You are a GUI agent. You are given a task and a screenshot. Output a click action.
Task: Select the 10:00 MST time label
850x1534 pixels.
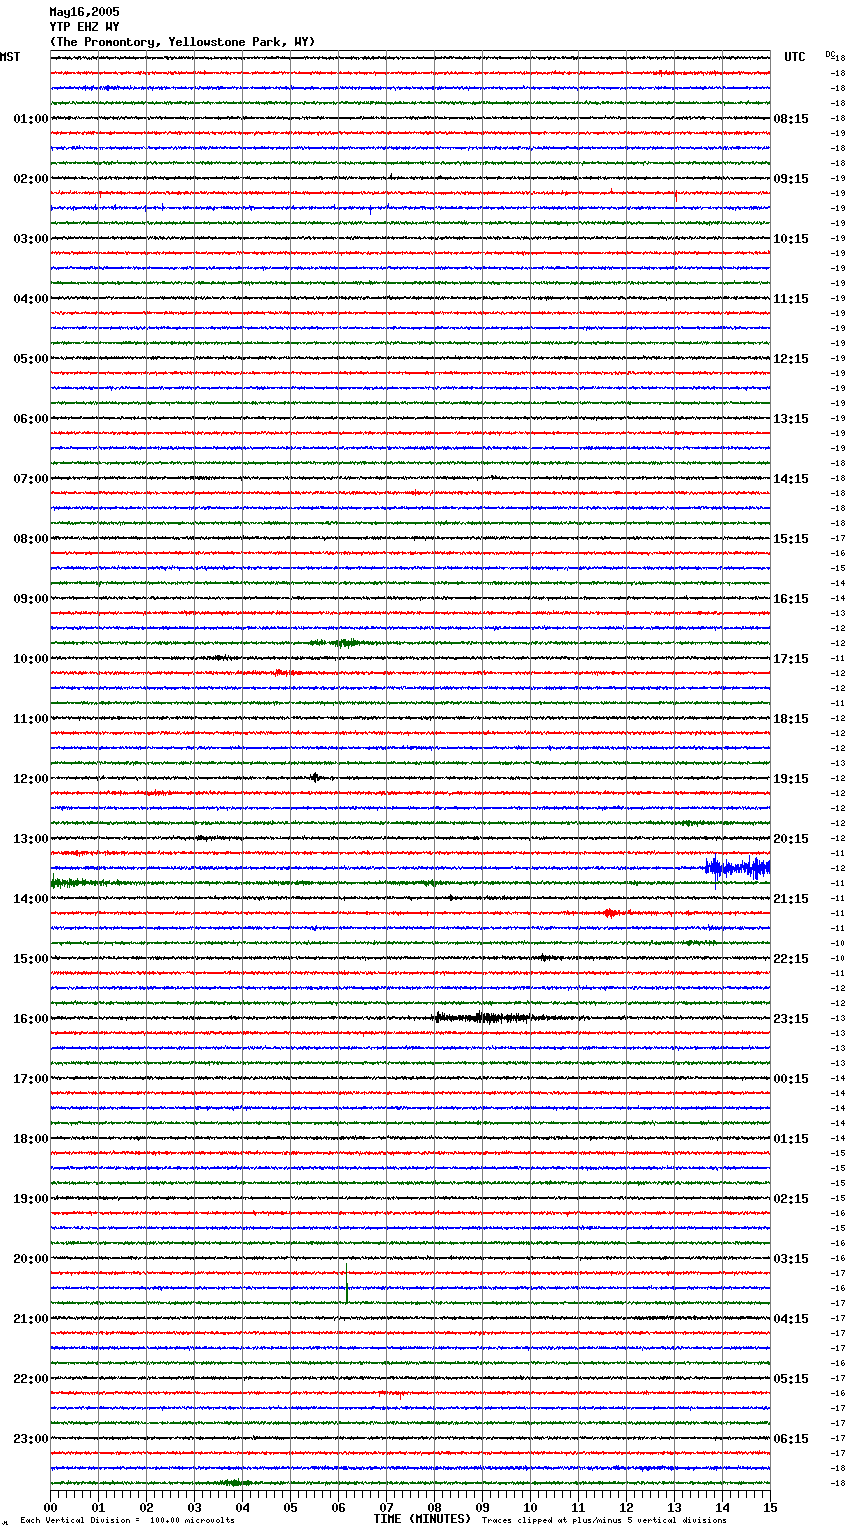tap(31, 659)
